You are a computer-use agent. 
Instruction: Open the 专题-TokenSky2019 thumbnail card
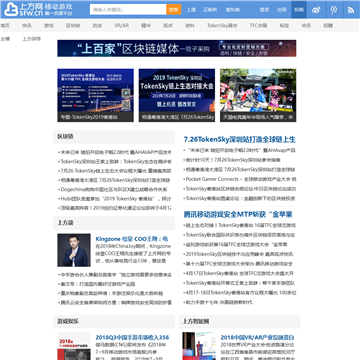[95, 95]
